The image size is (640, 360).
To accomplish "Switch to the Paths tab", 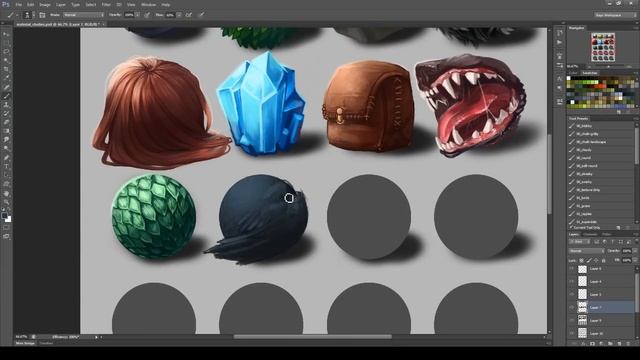I will click(x=607, y=235).
